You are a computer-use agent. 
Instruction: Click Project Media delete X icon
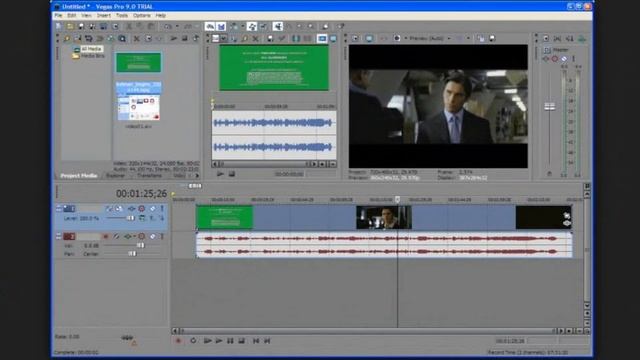[x=137, y=39]
